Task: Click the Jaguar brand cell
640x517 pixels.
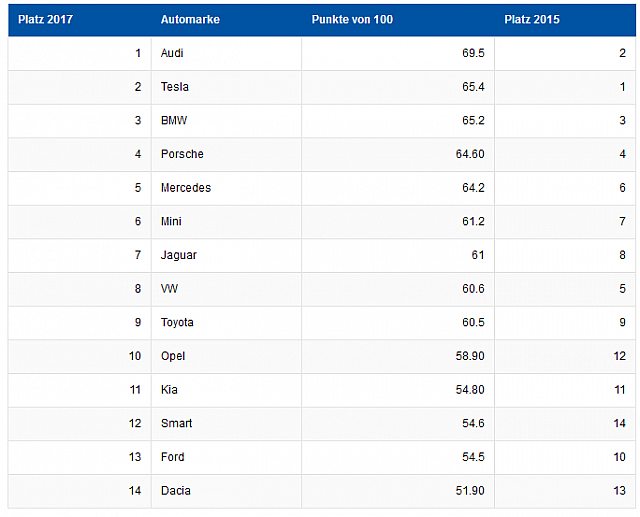Action: point(178,255)
